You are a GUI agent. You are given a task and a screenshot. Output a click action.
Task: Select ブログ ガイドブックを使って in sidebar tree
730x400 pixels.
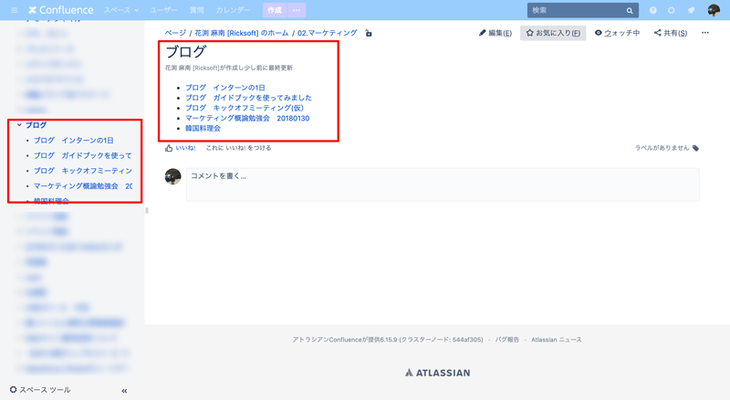pyautogui.click(x=83, y=156)
